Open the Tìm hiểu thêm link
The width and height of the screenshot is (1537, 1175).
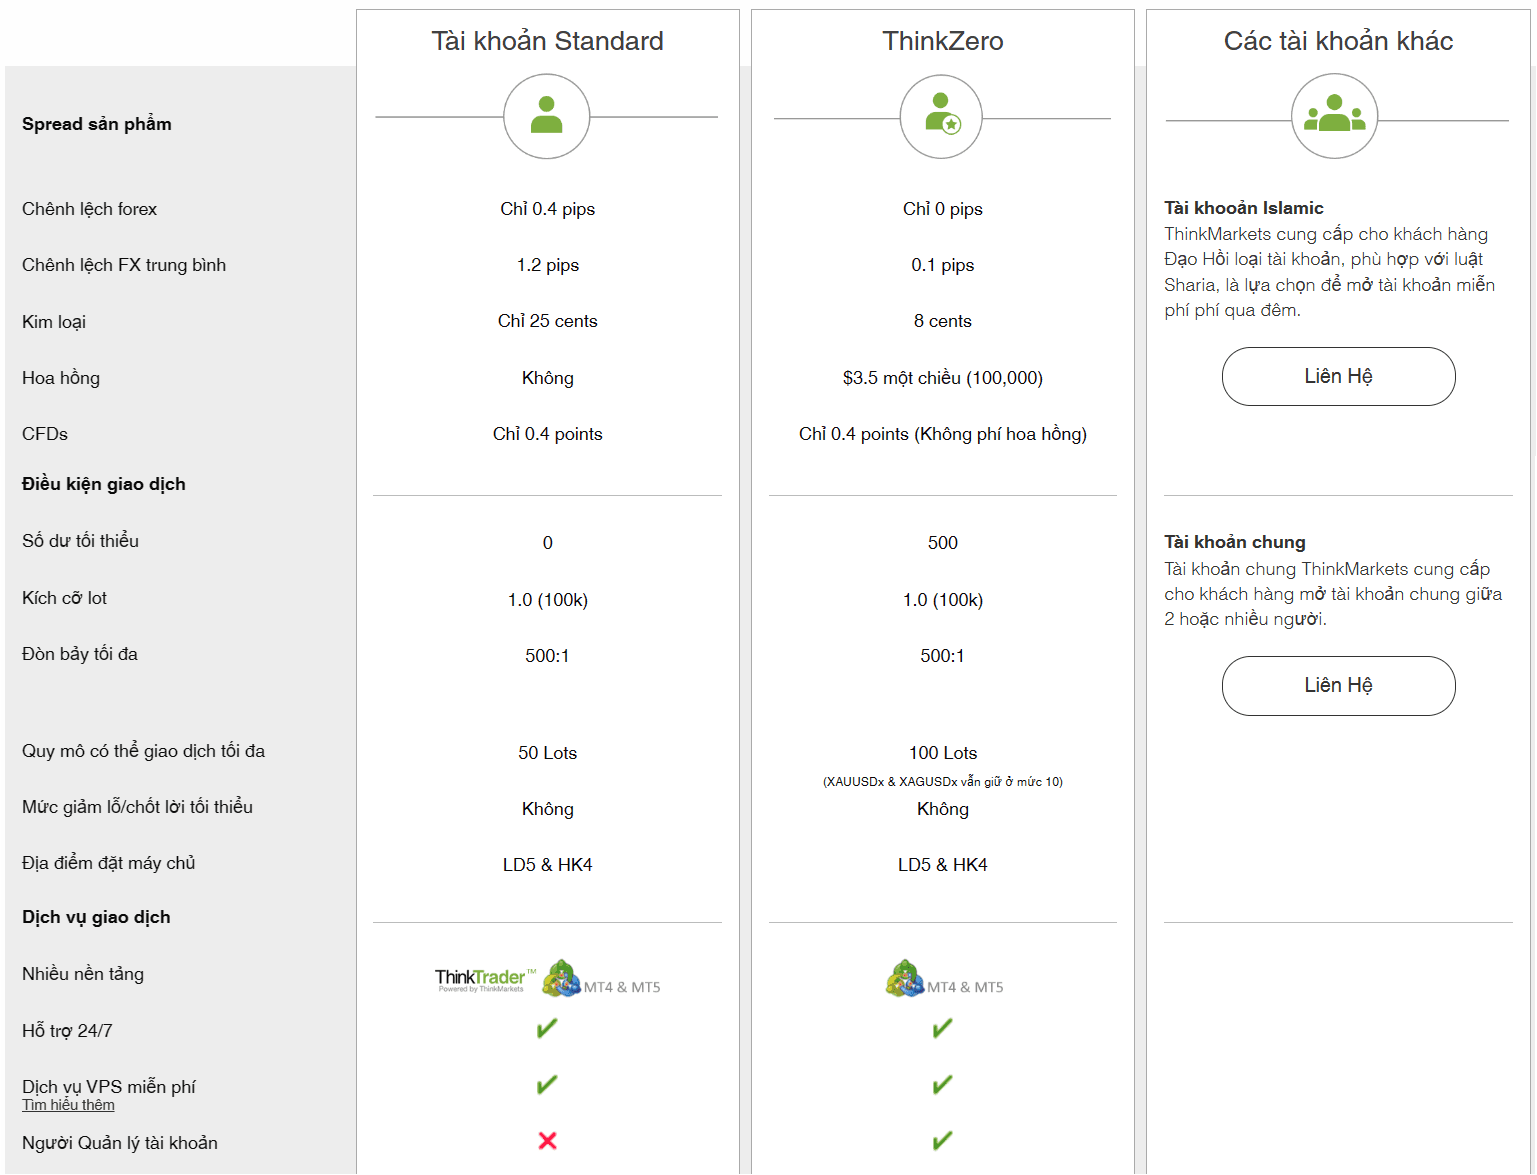[68, 1105]
